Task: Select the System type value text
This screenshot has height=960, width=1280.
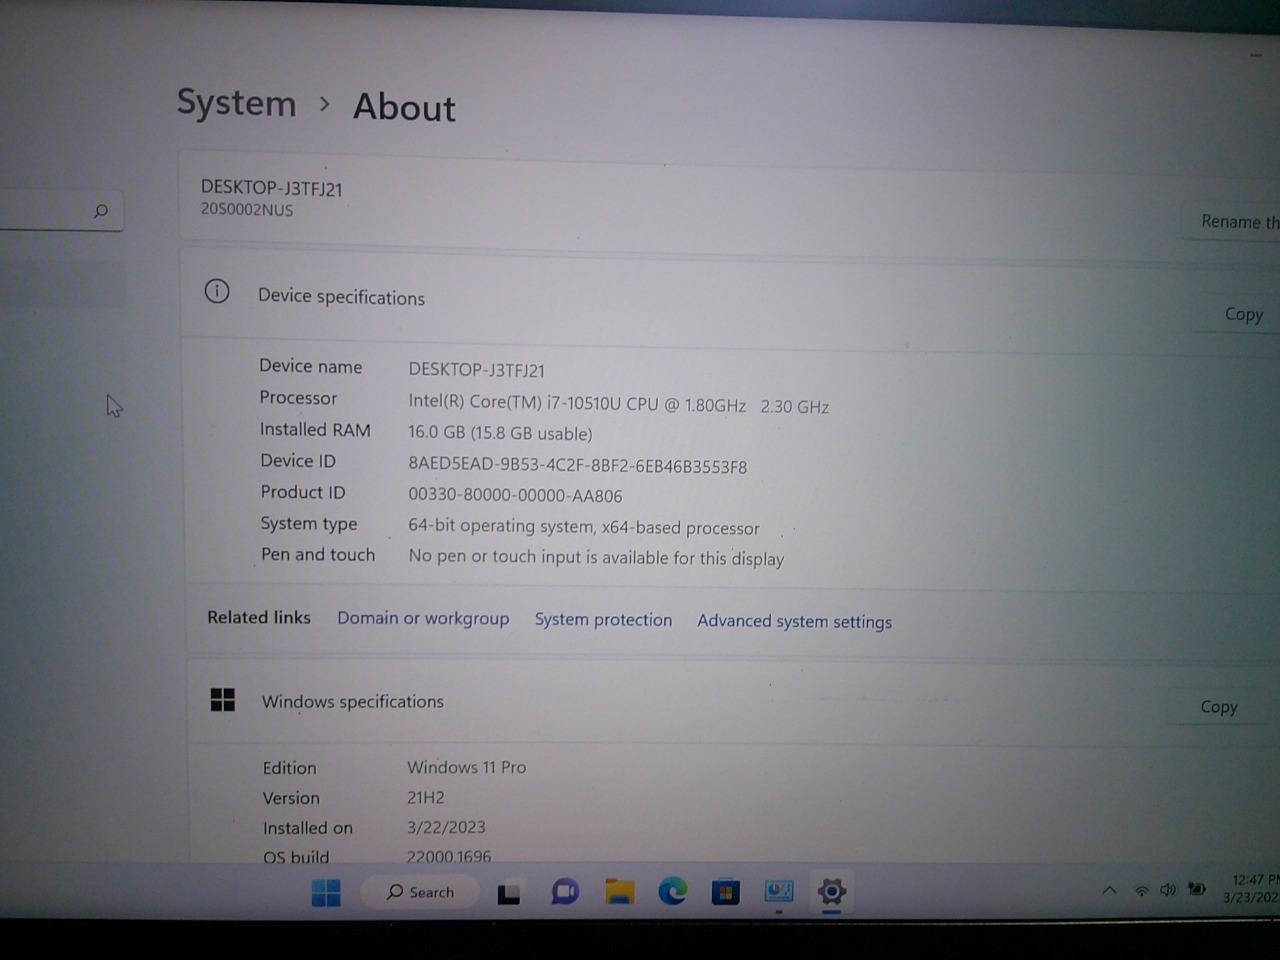Action: (x=584, y=527)
